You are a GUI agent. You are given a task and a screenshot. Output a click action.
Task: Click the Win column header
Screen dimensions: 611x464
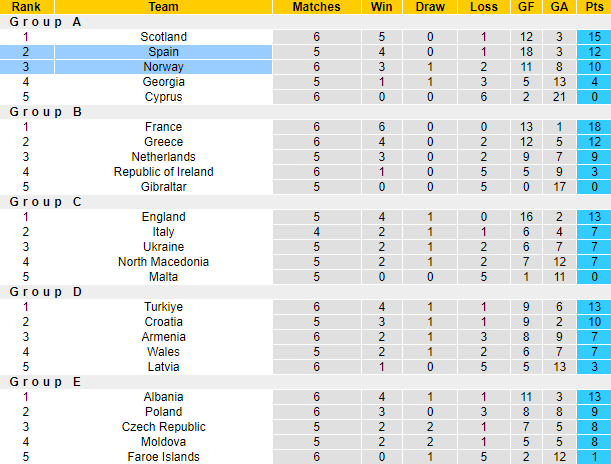(381, 7)
